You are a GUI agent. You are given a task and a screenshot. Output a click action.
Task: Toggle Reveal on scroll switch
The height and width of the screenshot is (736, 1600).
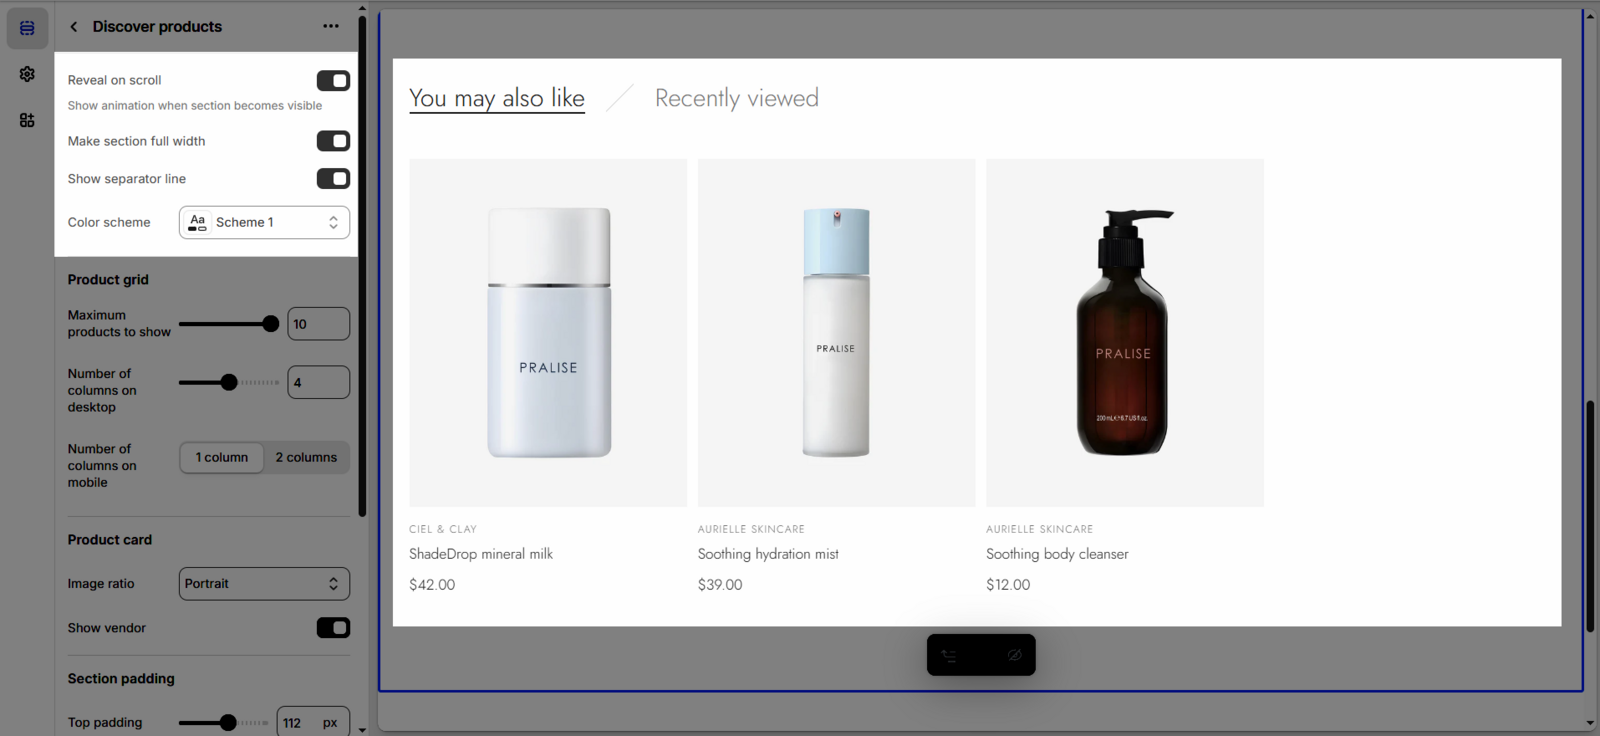pyautogui.click(x=333, y=81)
